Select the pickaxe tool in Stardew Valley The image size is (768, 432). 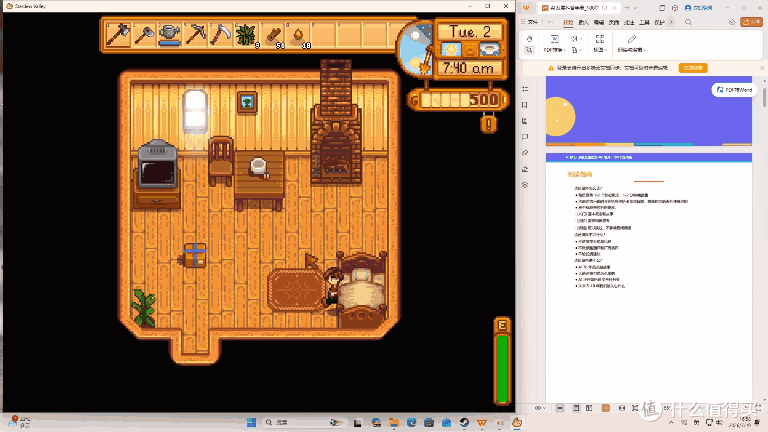[x=195, y=35]
